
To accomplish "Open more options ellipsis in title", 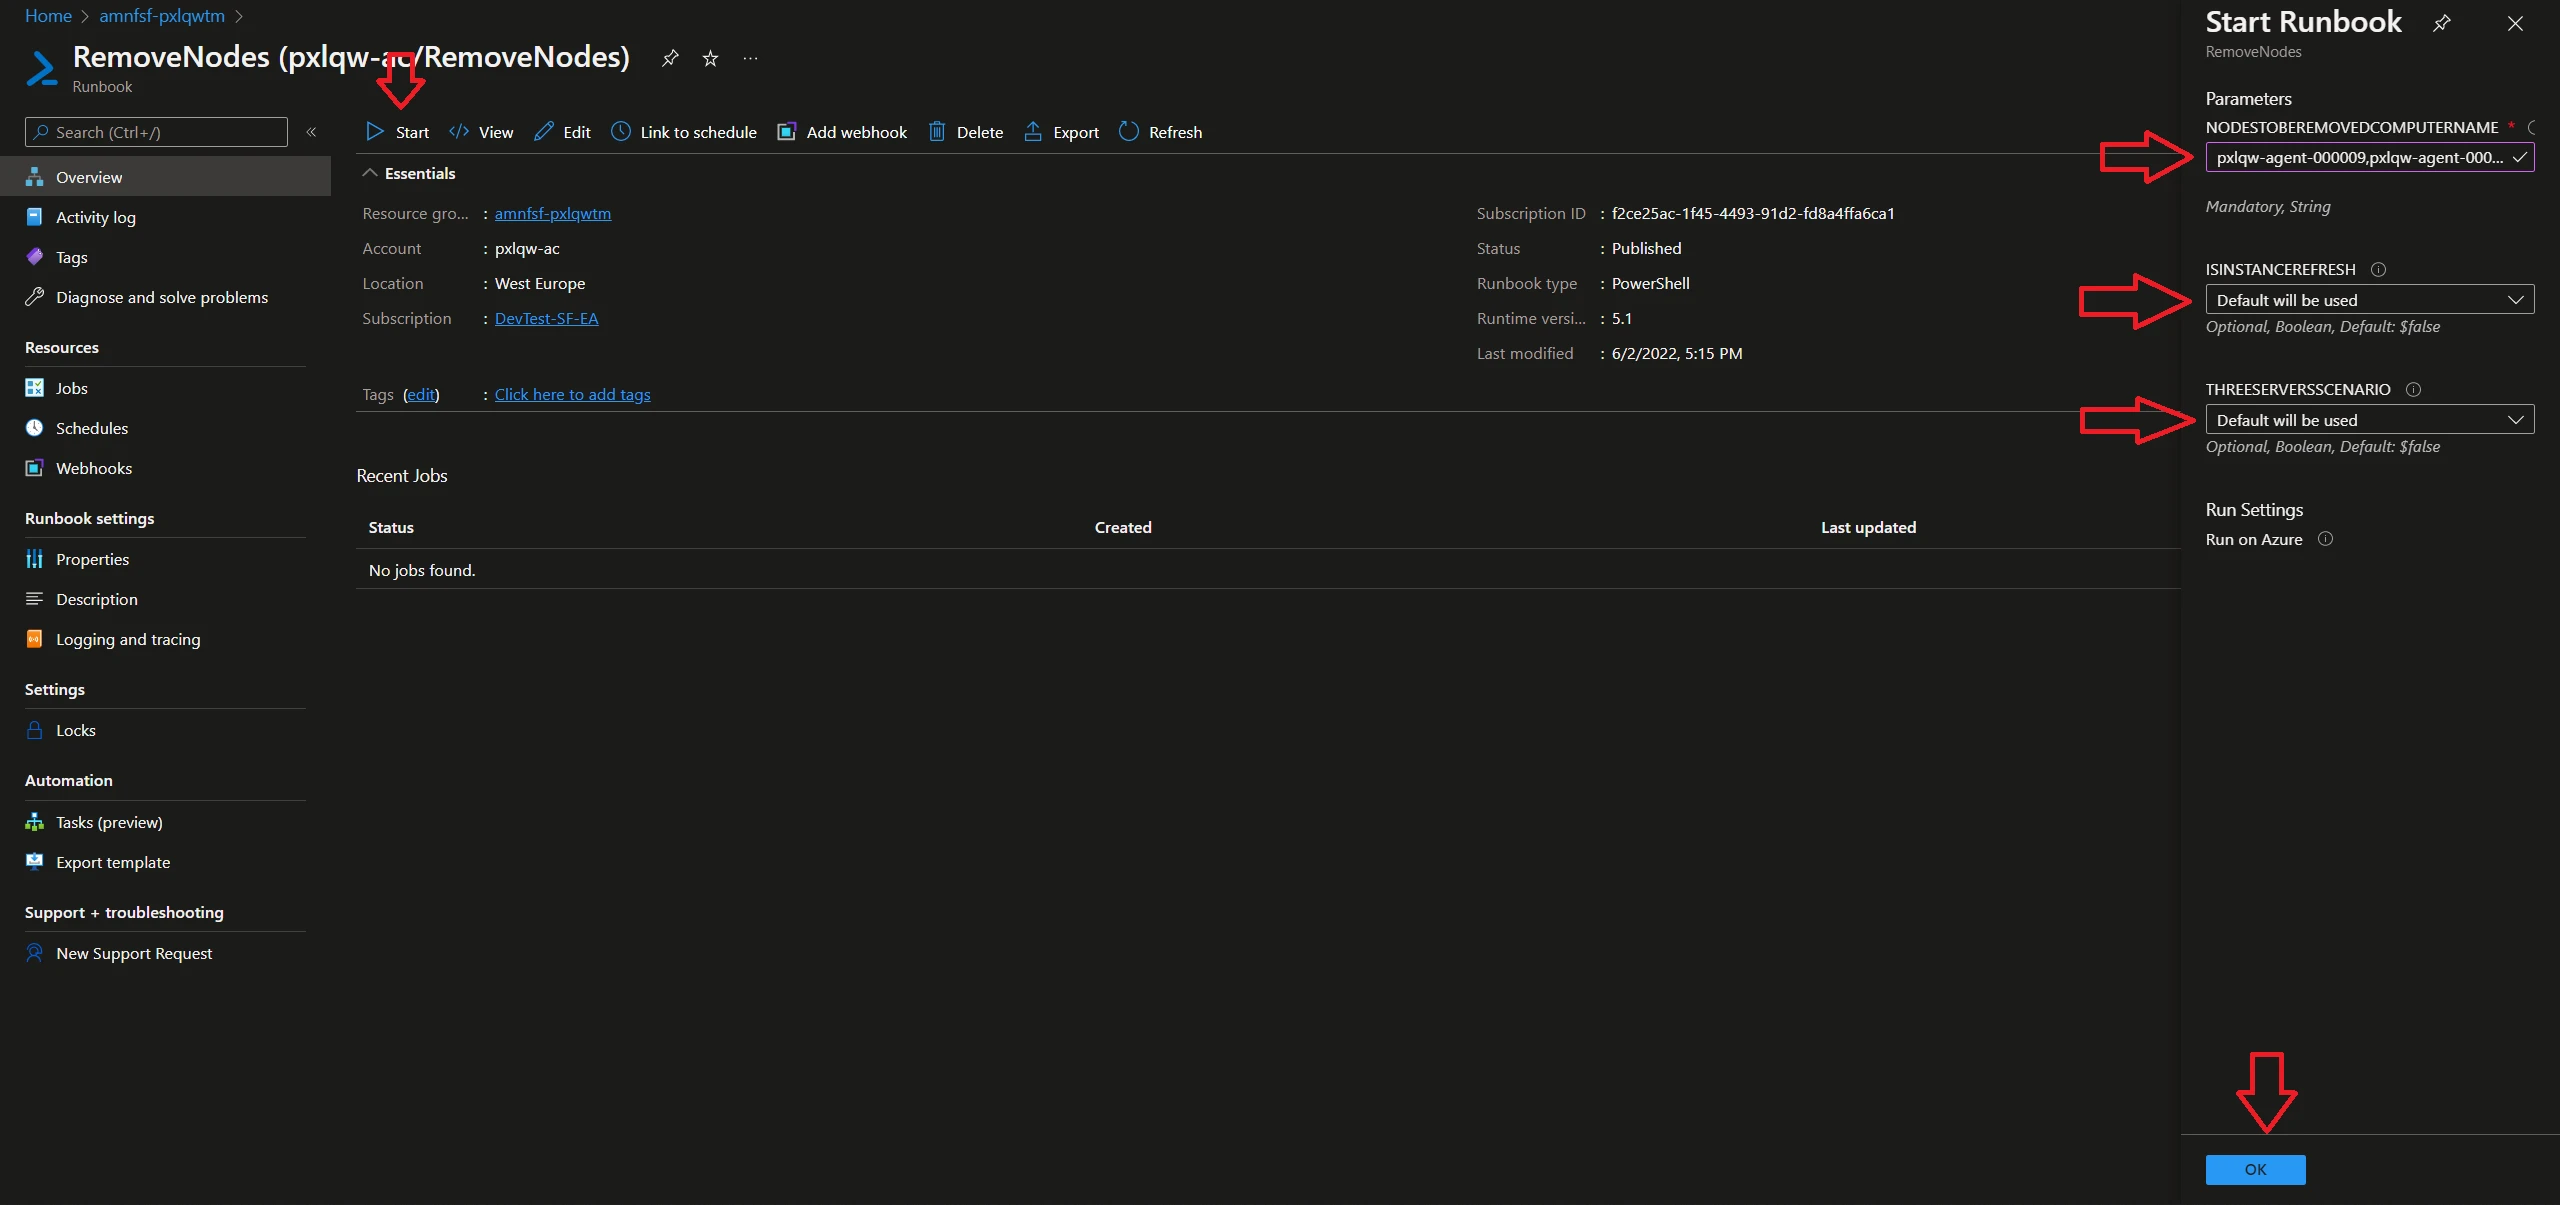I will pos(750,58).
